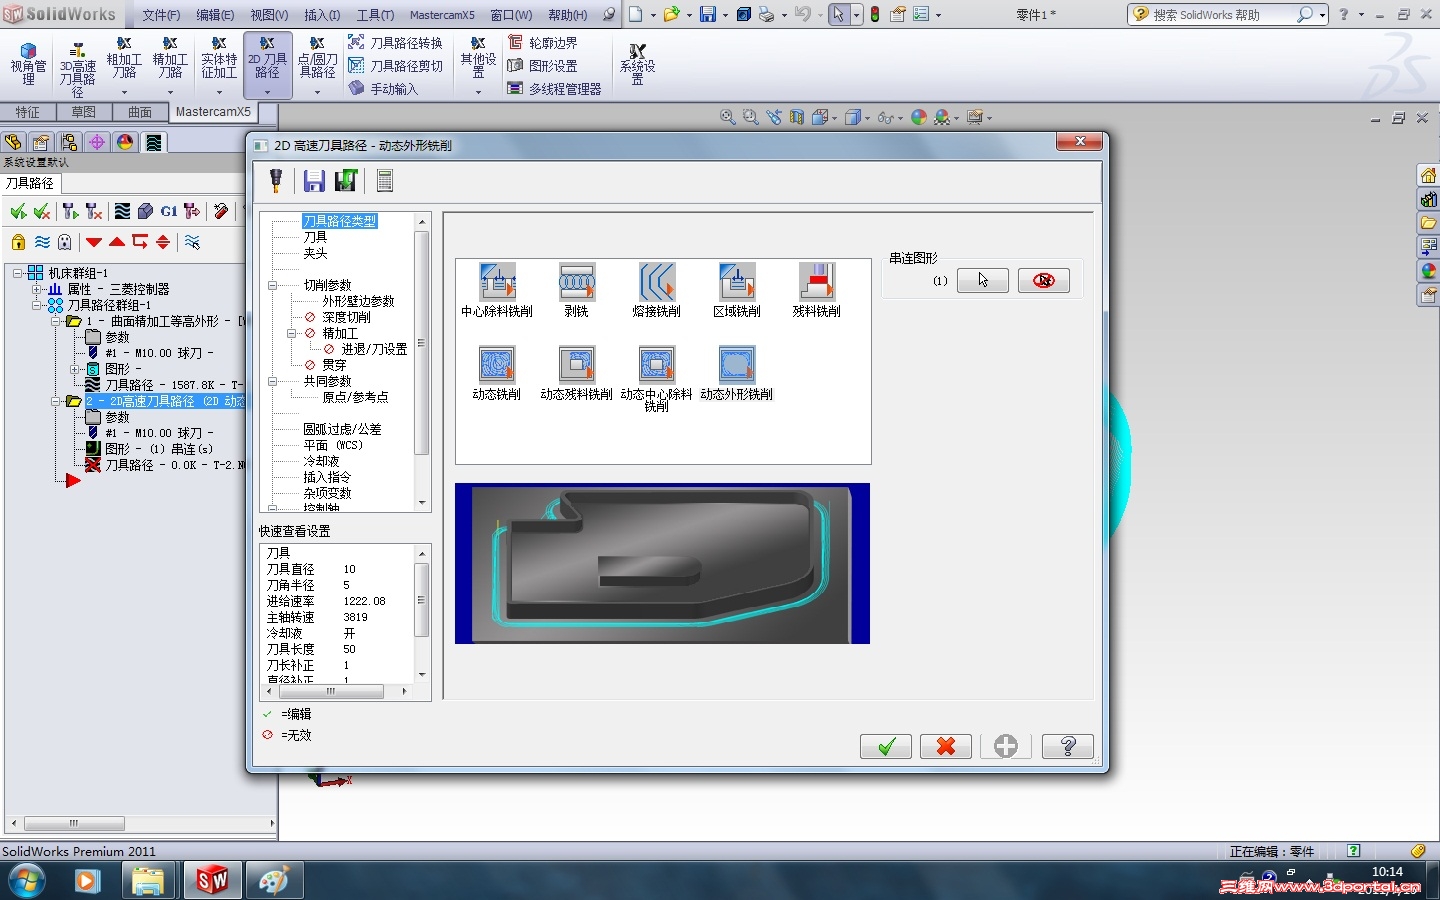The image size is (1440, 900).
Task: Click the solid verify cube icon
Action: [x=145, y=211]
